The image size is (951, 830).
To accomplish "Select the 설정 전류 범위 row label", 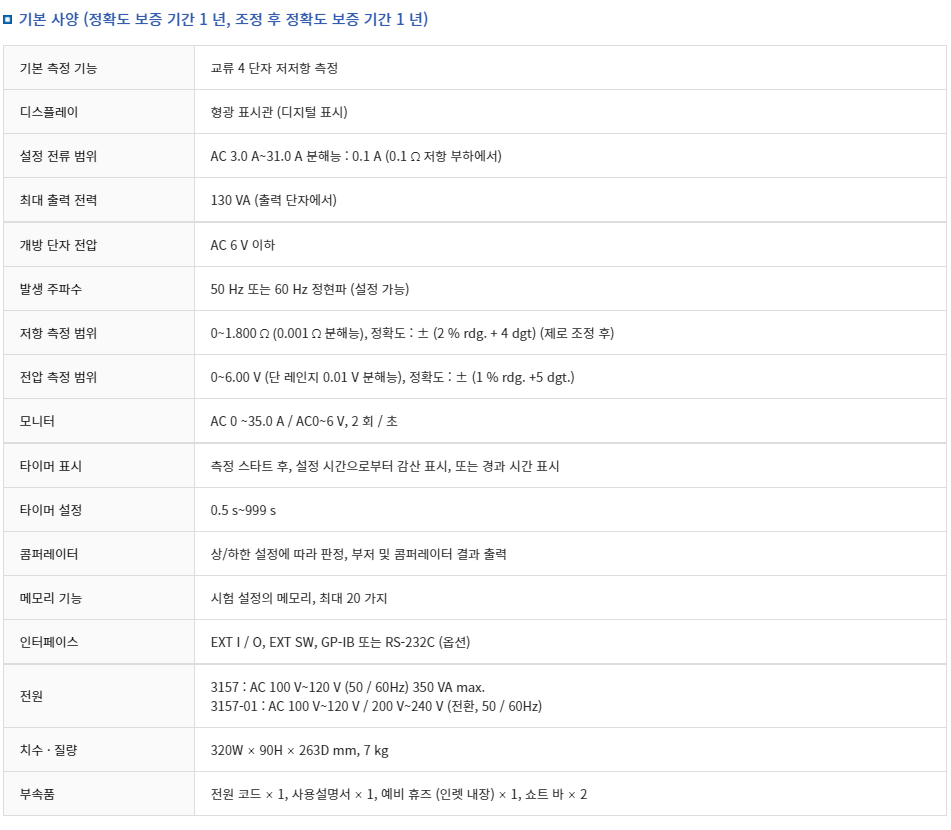I will point(58,156).
